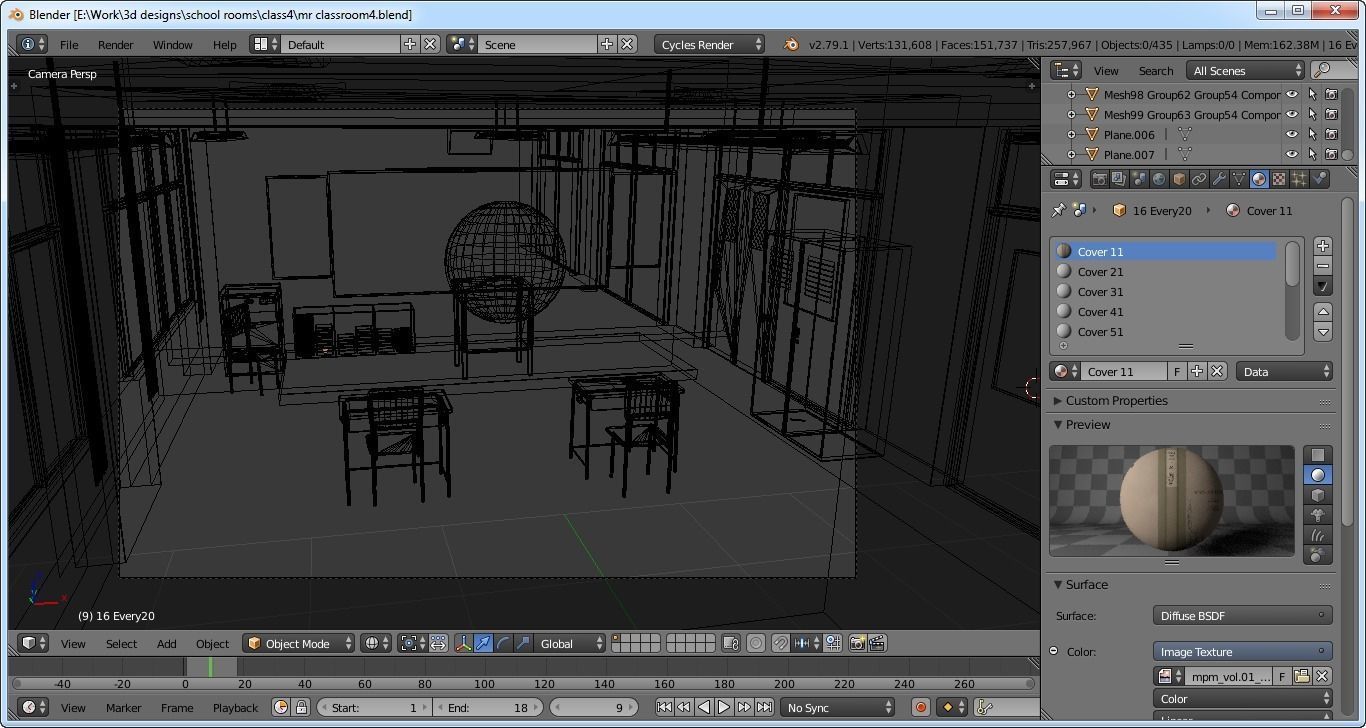Screen dimensions: 1366x728
Task: Add a new material slot with plus
Action: tap(1323, 246)
